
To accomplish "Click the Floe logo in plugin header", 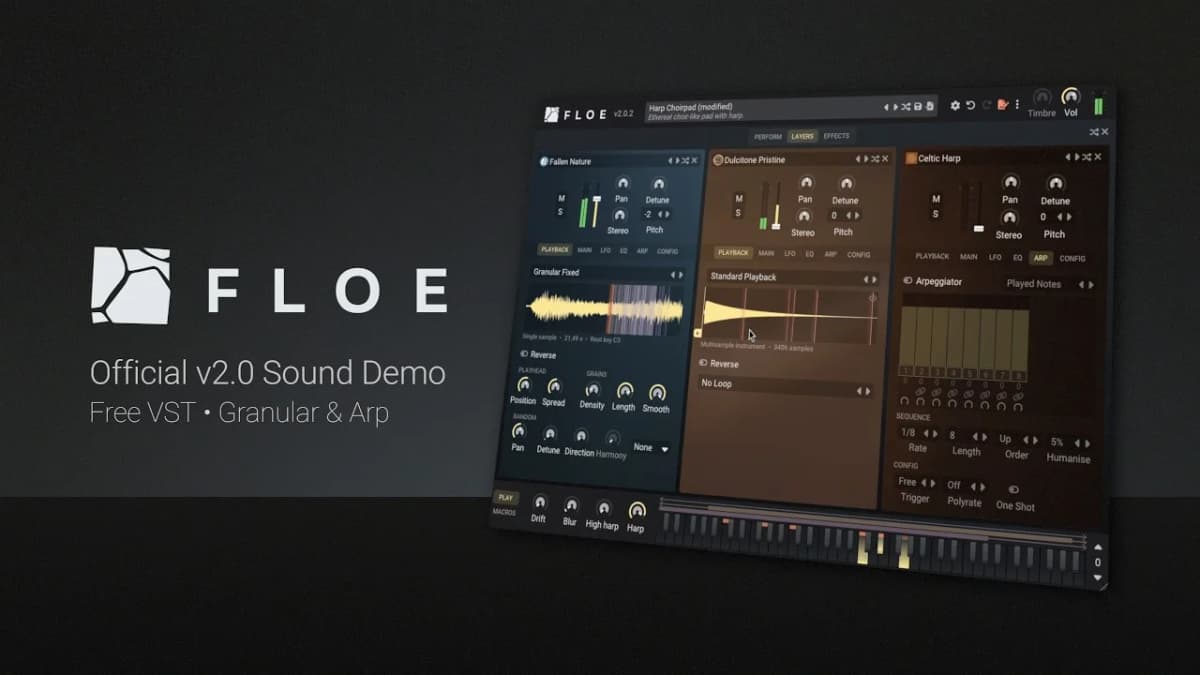I will 551,114.
